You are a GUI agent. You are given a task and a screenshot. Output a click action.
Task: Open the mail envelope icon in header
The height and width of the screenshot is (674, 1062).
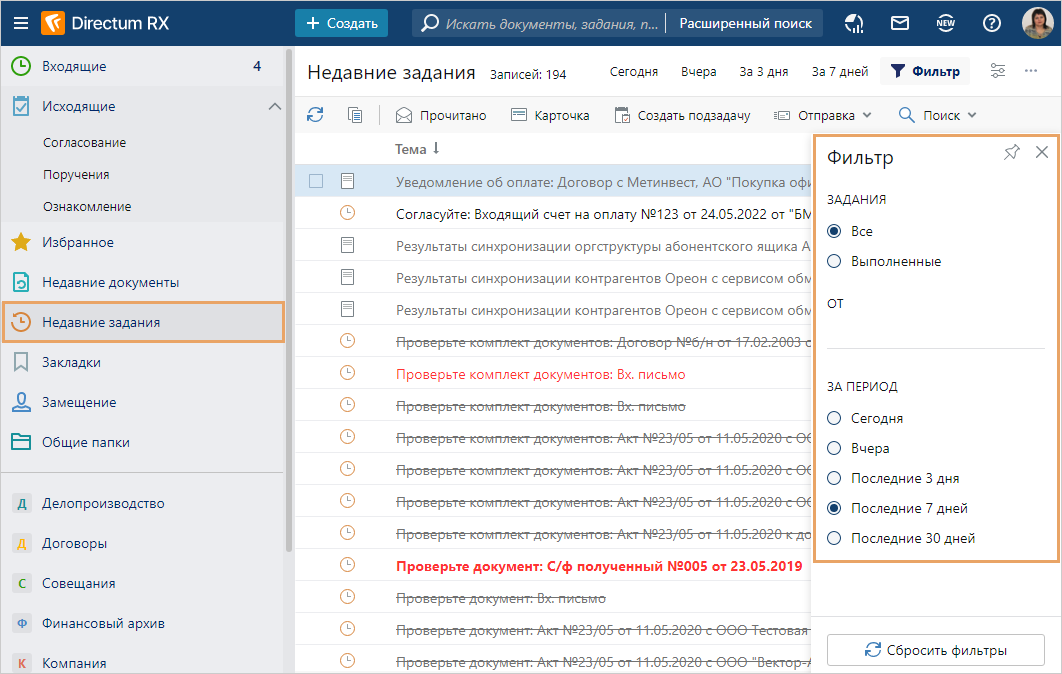point(900,23)
